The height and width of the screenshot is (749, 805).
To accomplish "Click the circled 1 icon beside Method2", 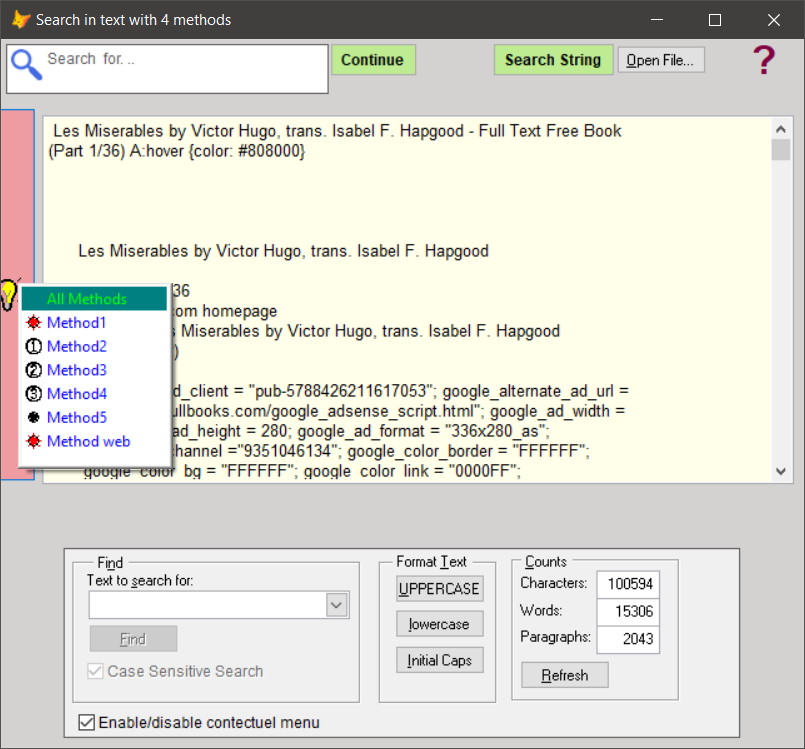I will click(33, 347).
